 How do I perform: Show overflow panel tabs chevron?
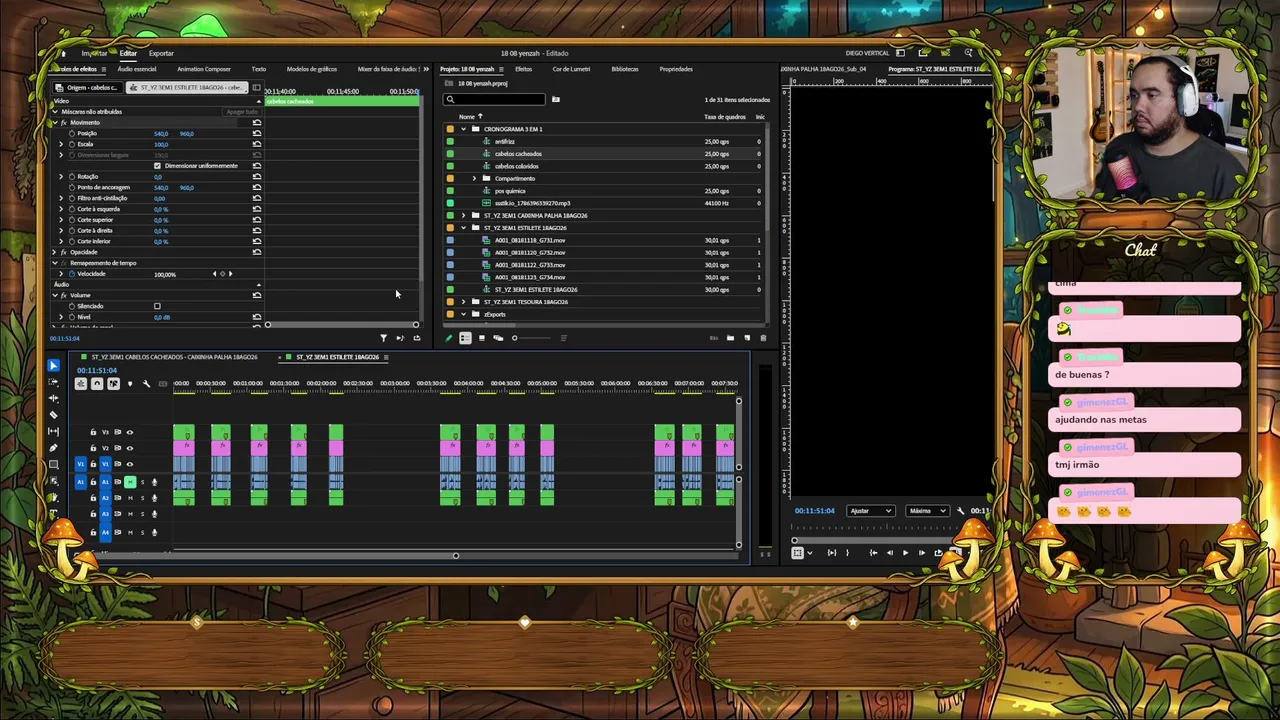point(427,69)
